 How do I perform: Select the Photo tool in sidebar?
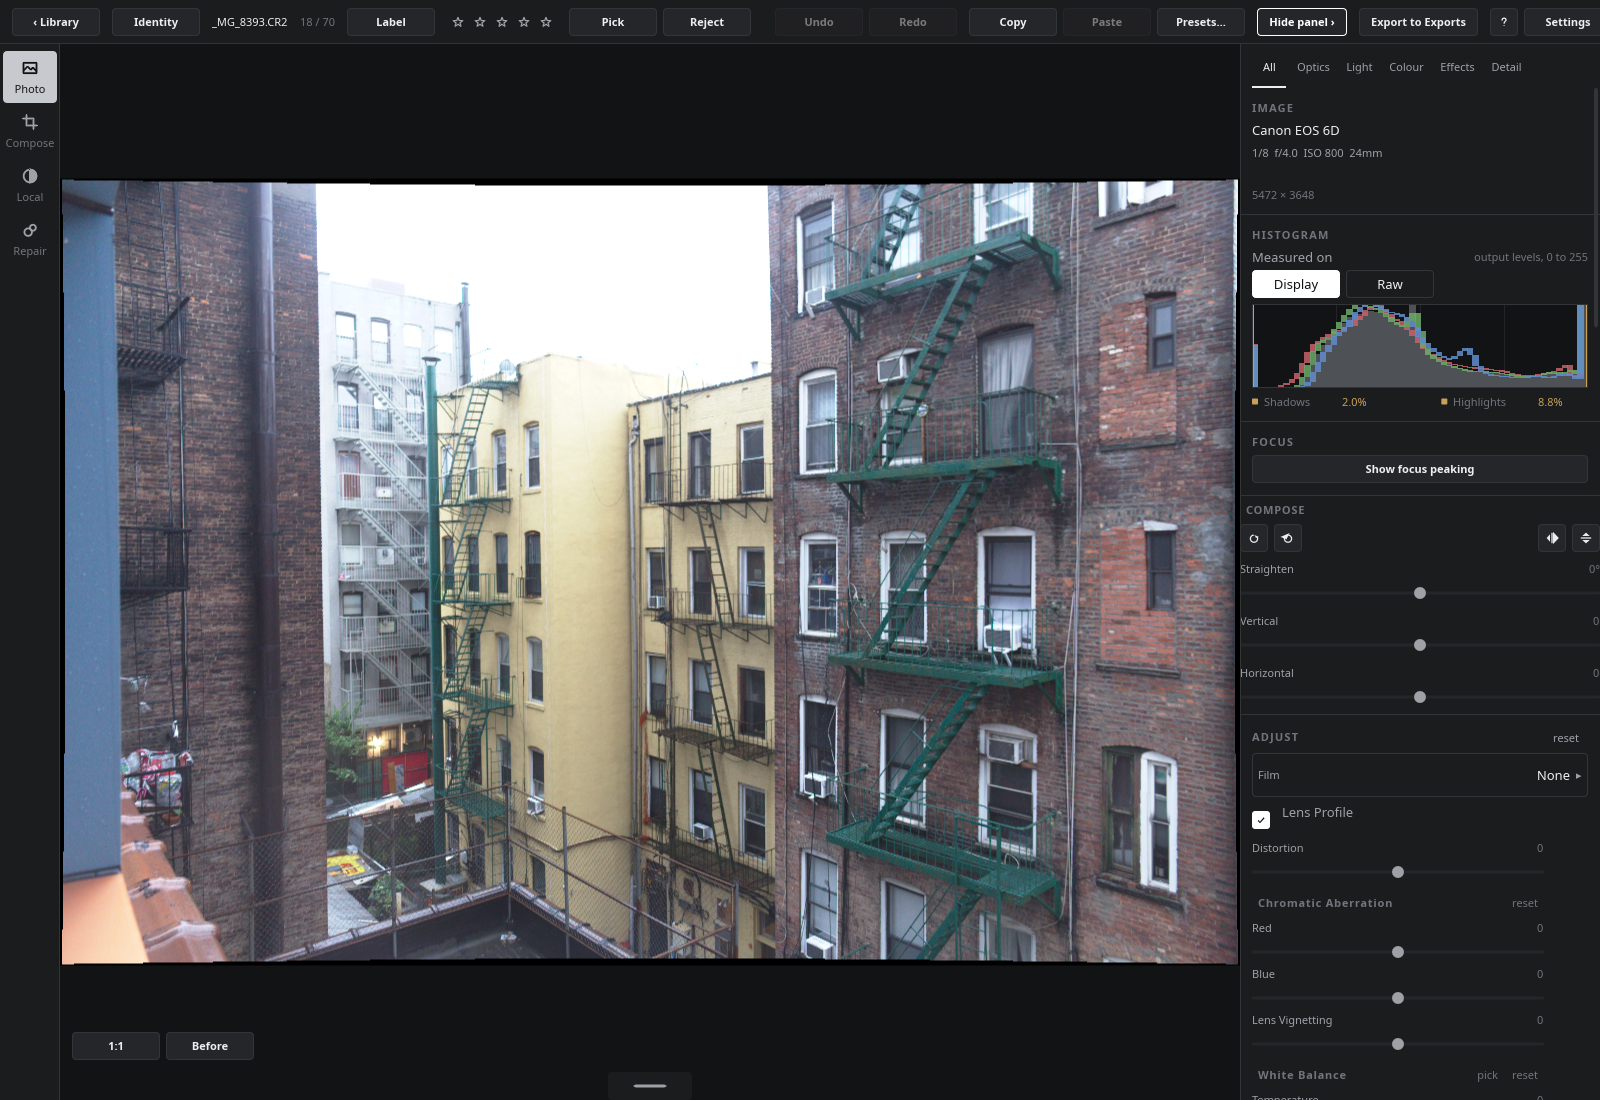(x=30, y=77)
